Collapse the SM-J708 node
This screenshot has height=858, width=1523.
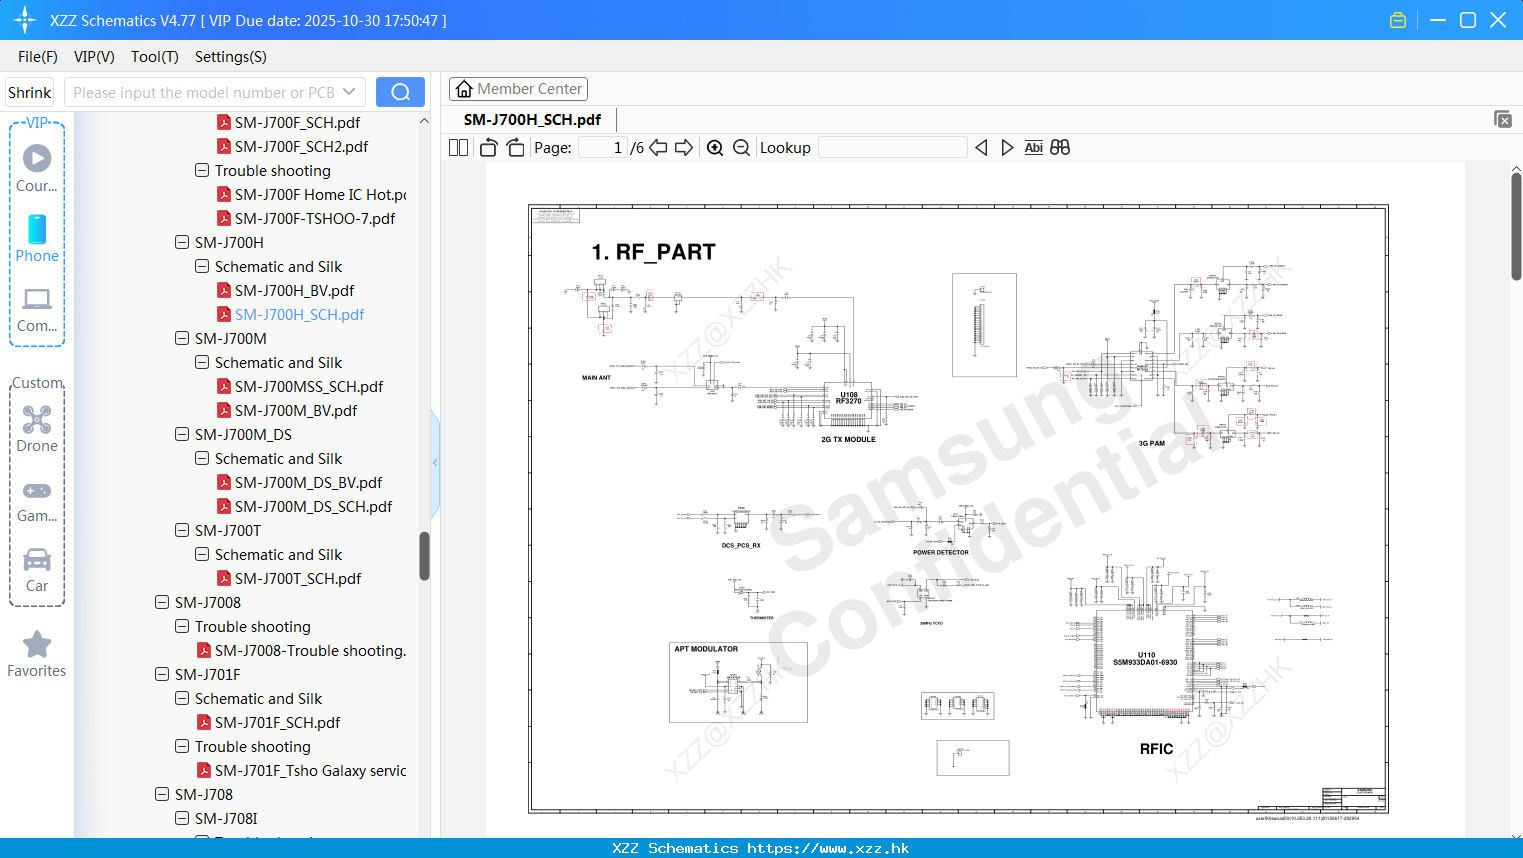(x=162, y=795)
